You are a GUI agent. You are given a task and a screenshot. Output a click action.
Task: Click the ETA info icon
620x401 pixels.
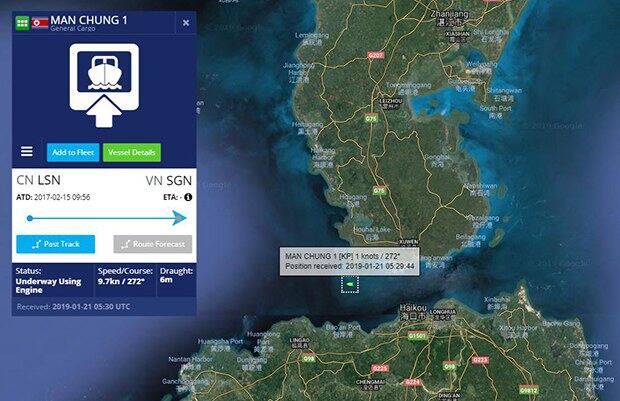188,197
